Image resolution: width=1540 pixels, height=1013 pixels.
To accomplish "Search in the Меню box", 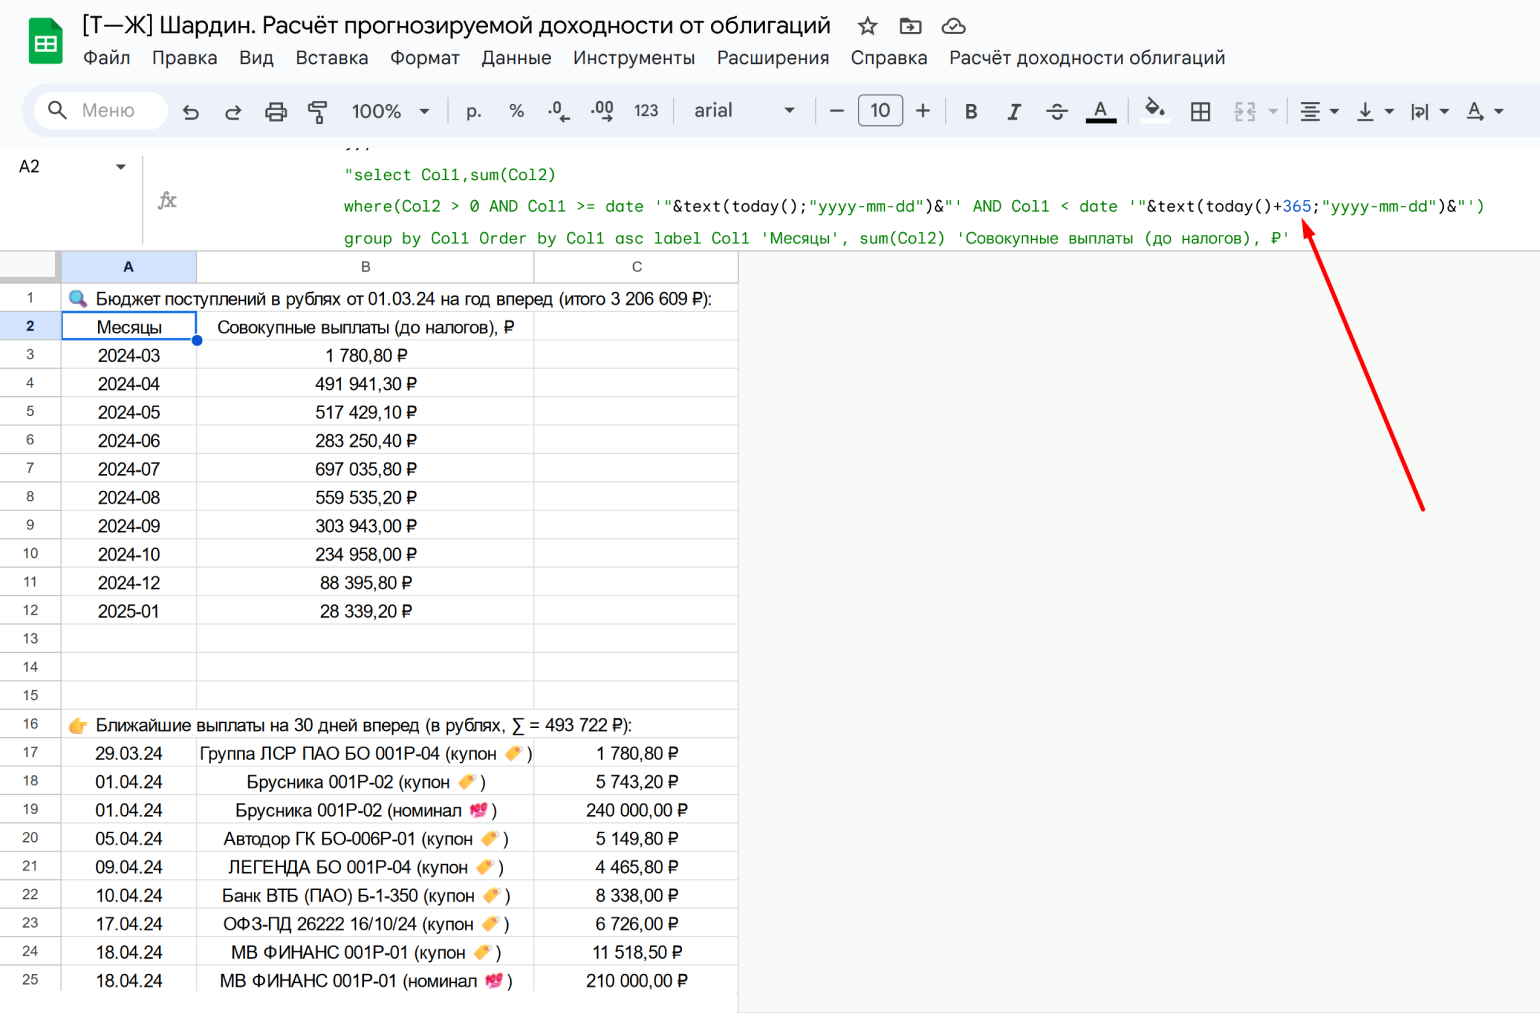I will click(101, 110).
